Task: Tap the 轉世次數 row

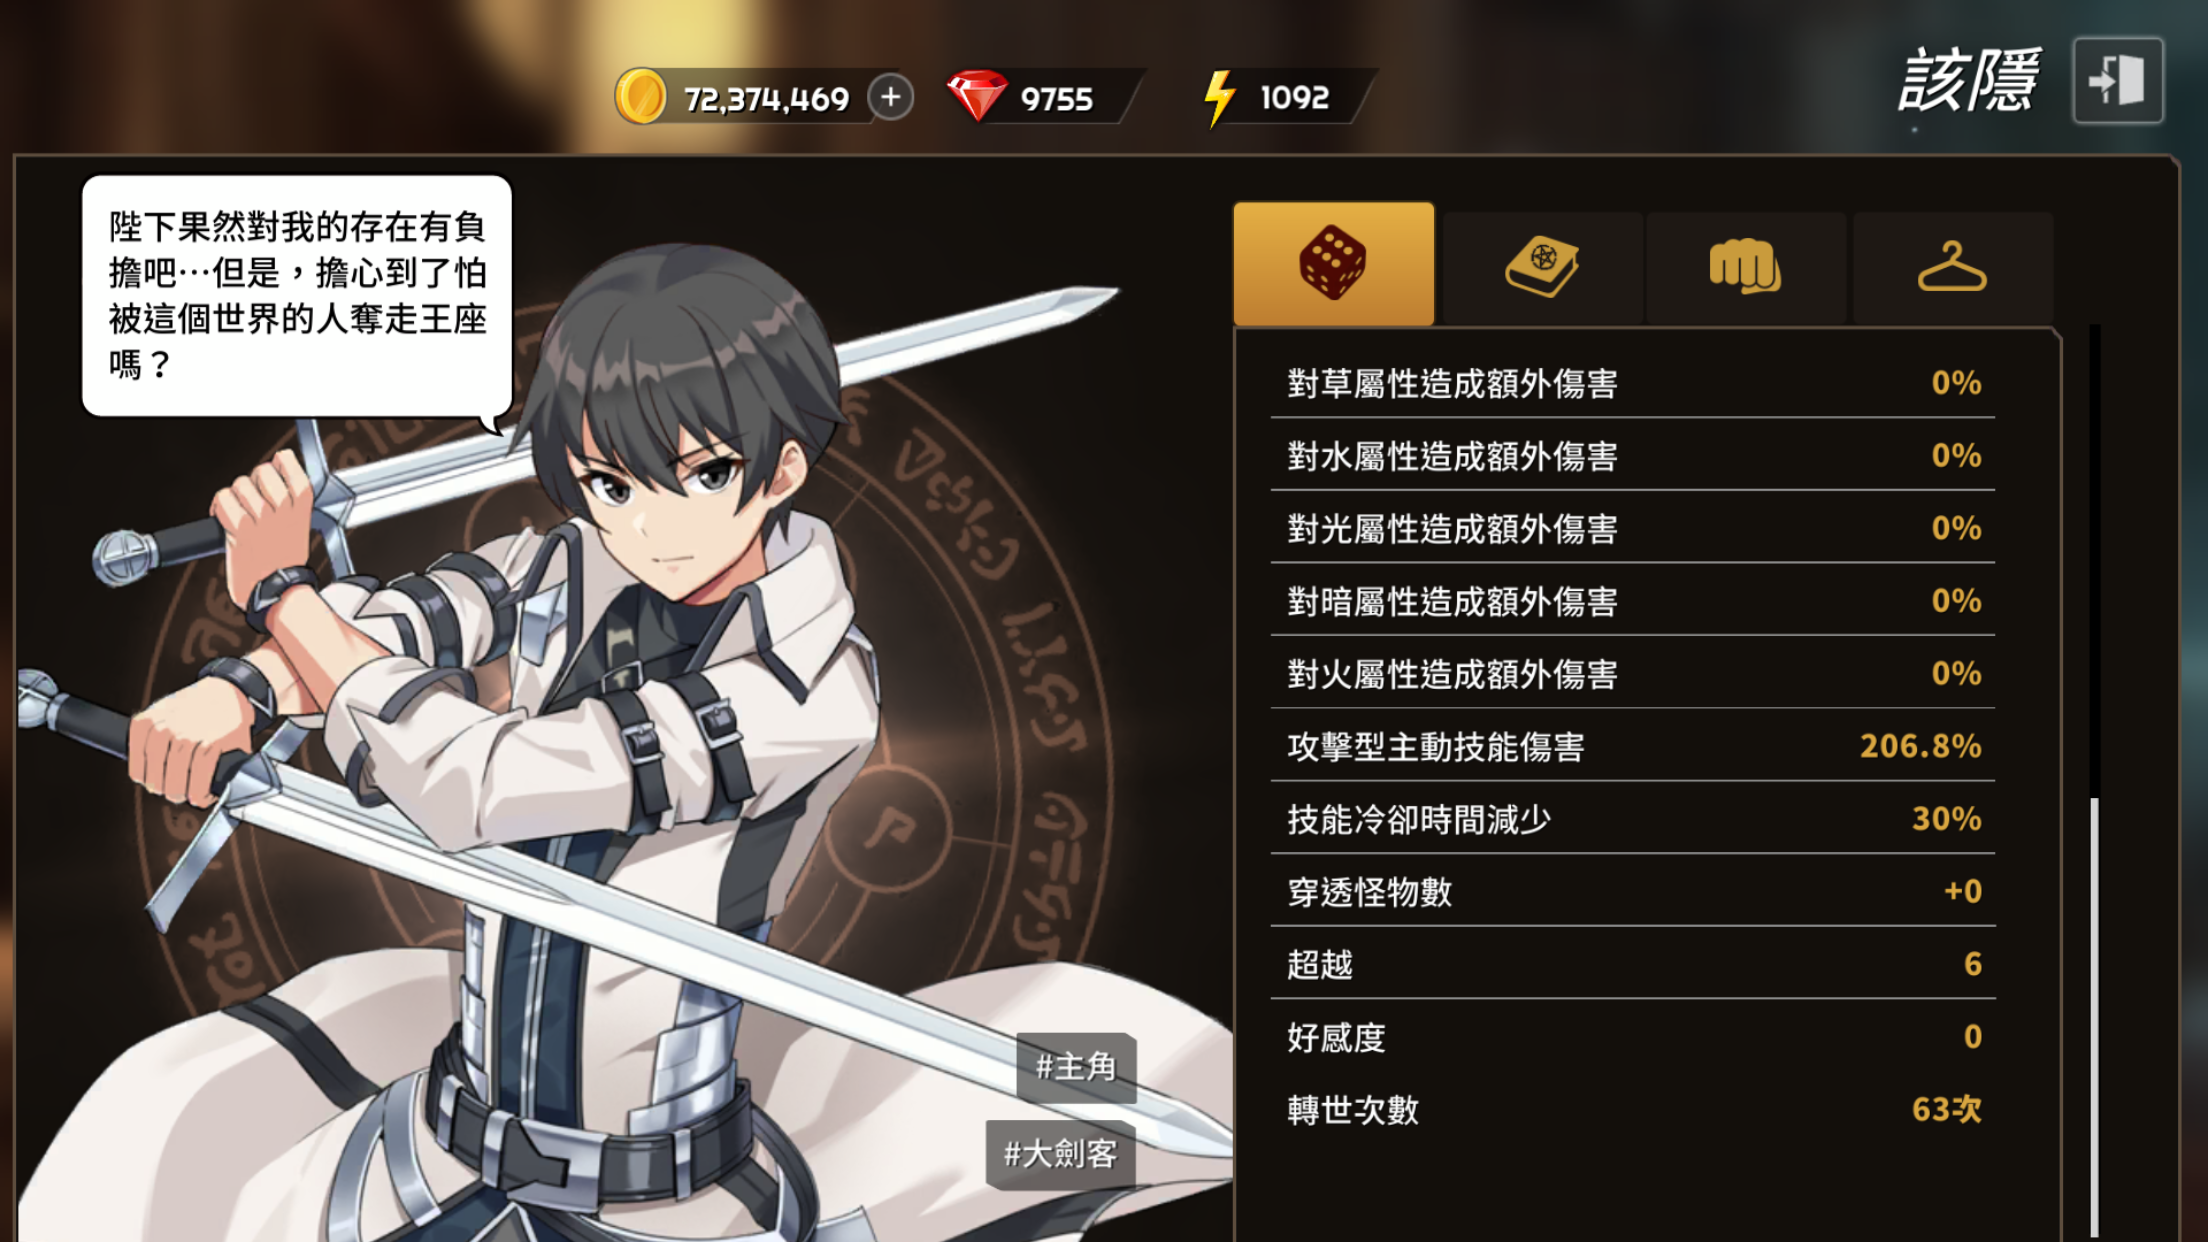Action: click(1633, 1109)
